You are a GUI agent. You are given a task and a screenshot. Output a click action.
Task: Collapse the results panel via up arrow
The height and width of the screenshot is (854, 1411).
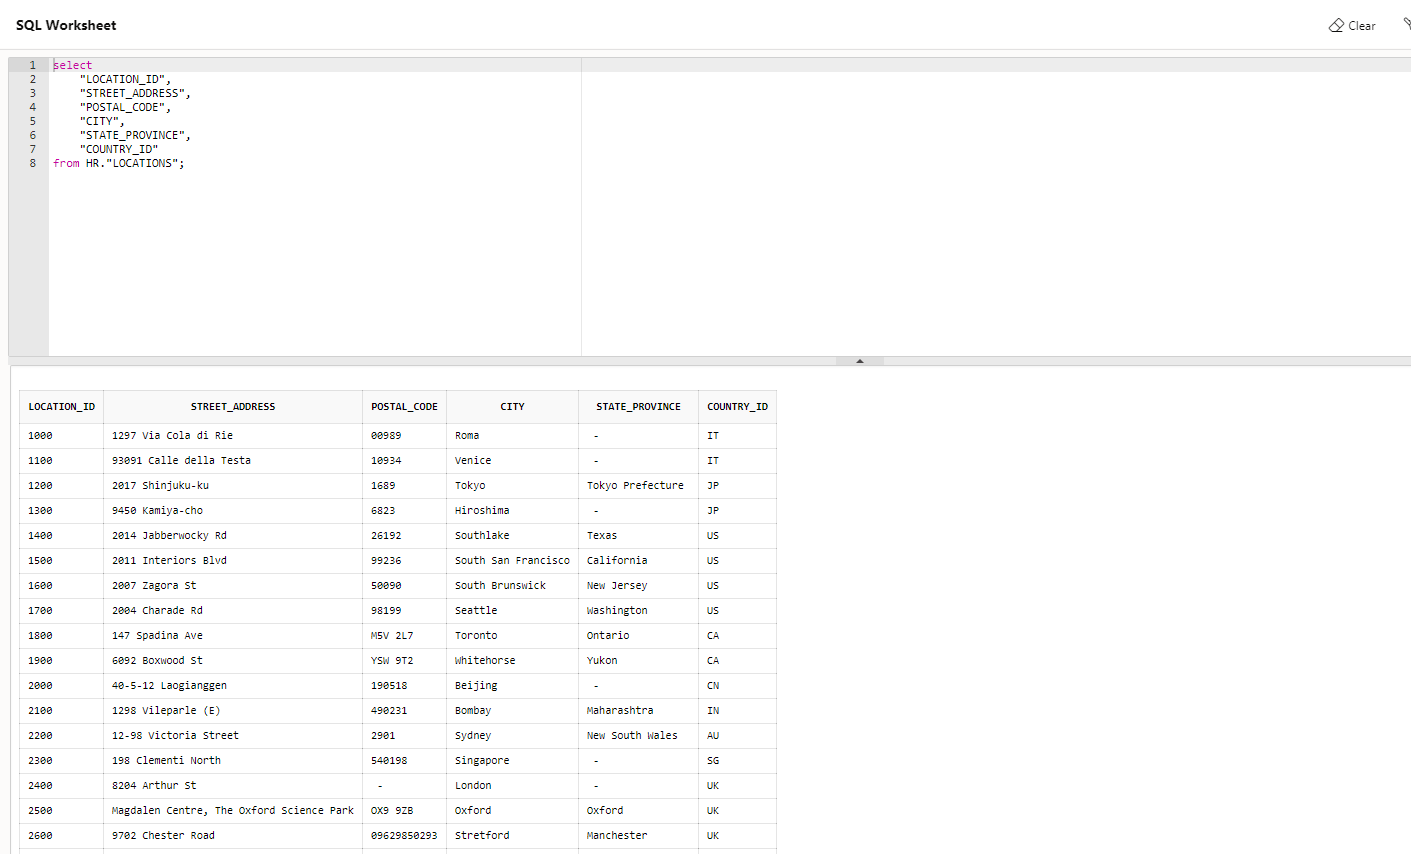pos(858,361)
